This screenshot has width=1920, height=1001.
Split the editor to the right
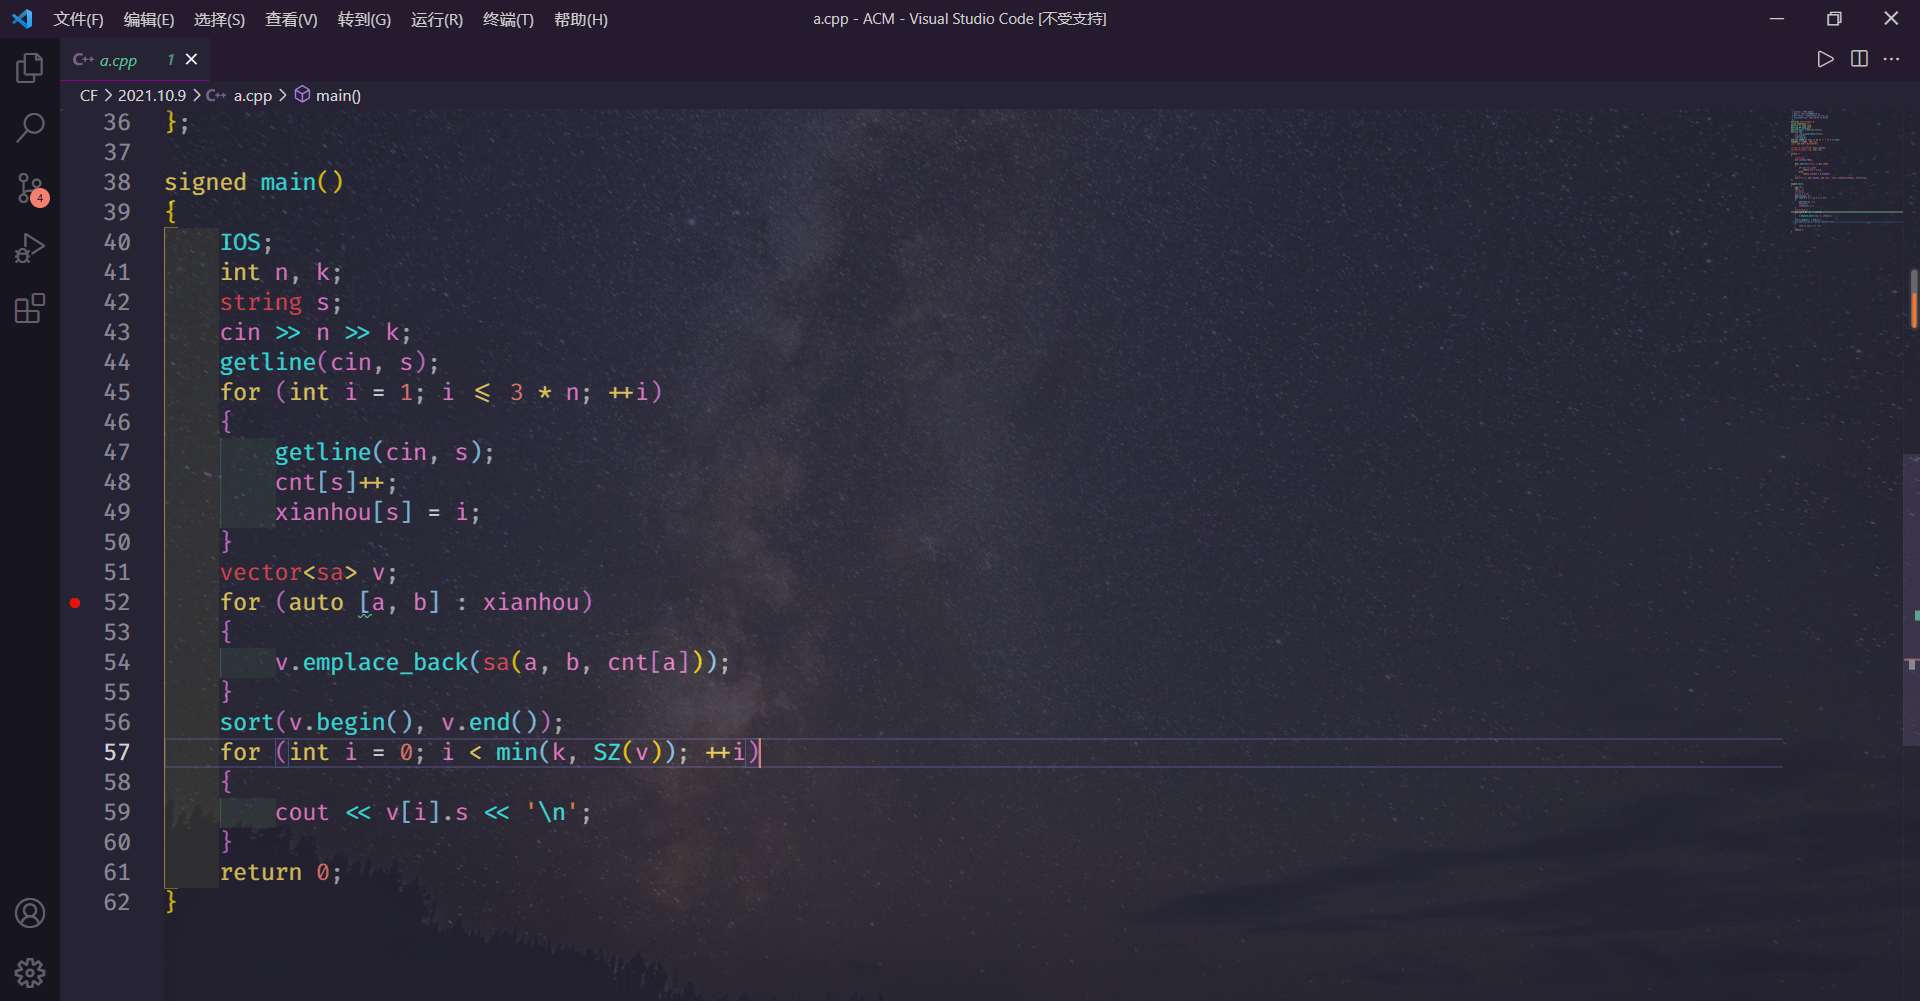click(x=1859, y=59)
